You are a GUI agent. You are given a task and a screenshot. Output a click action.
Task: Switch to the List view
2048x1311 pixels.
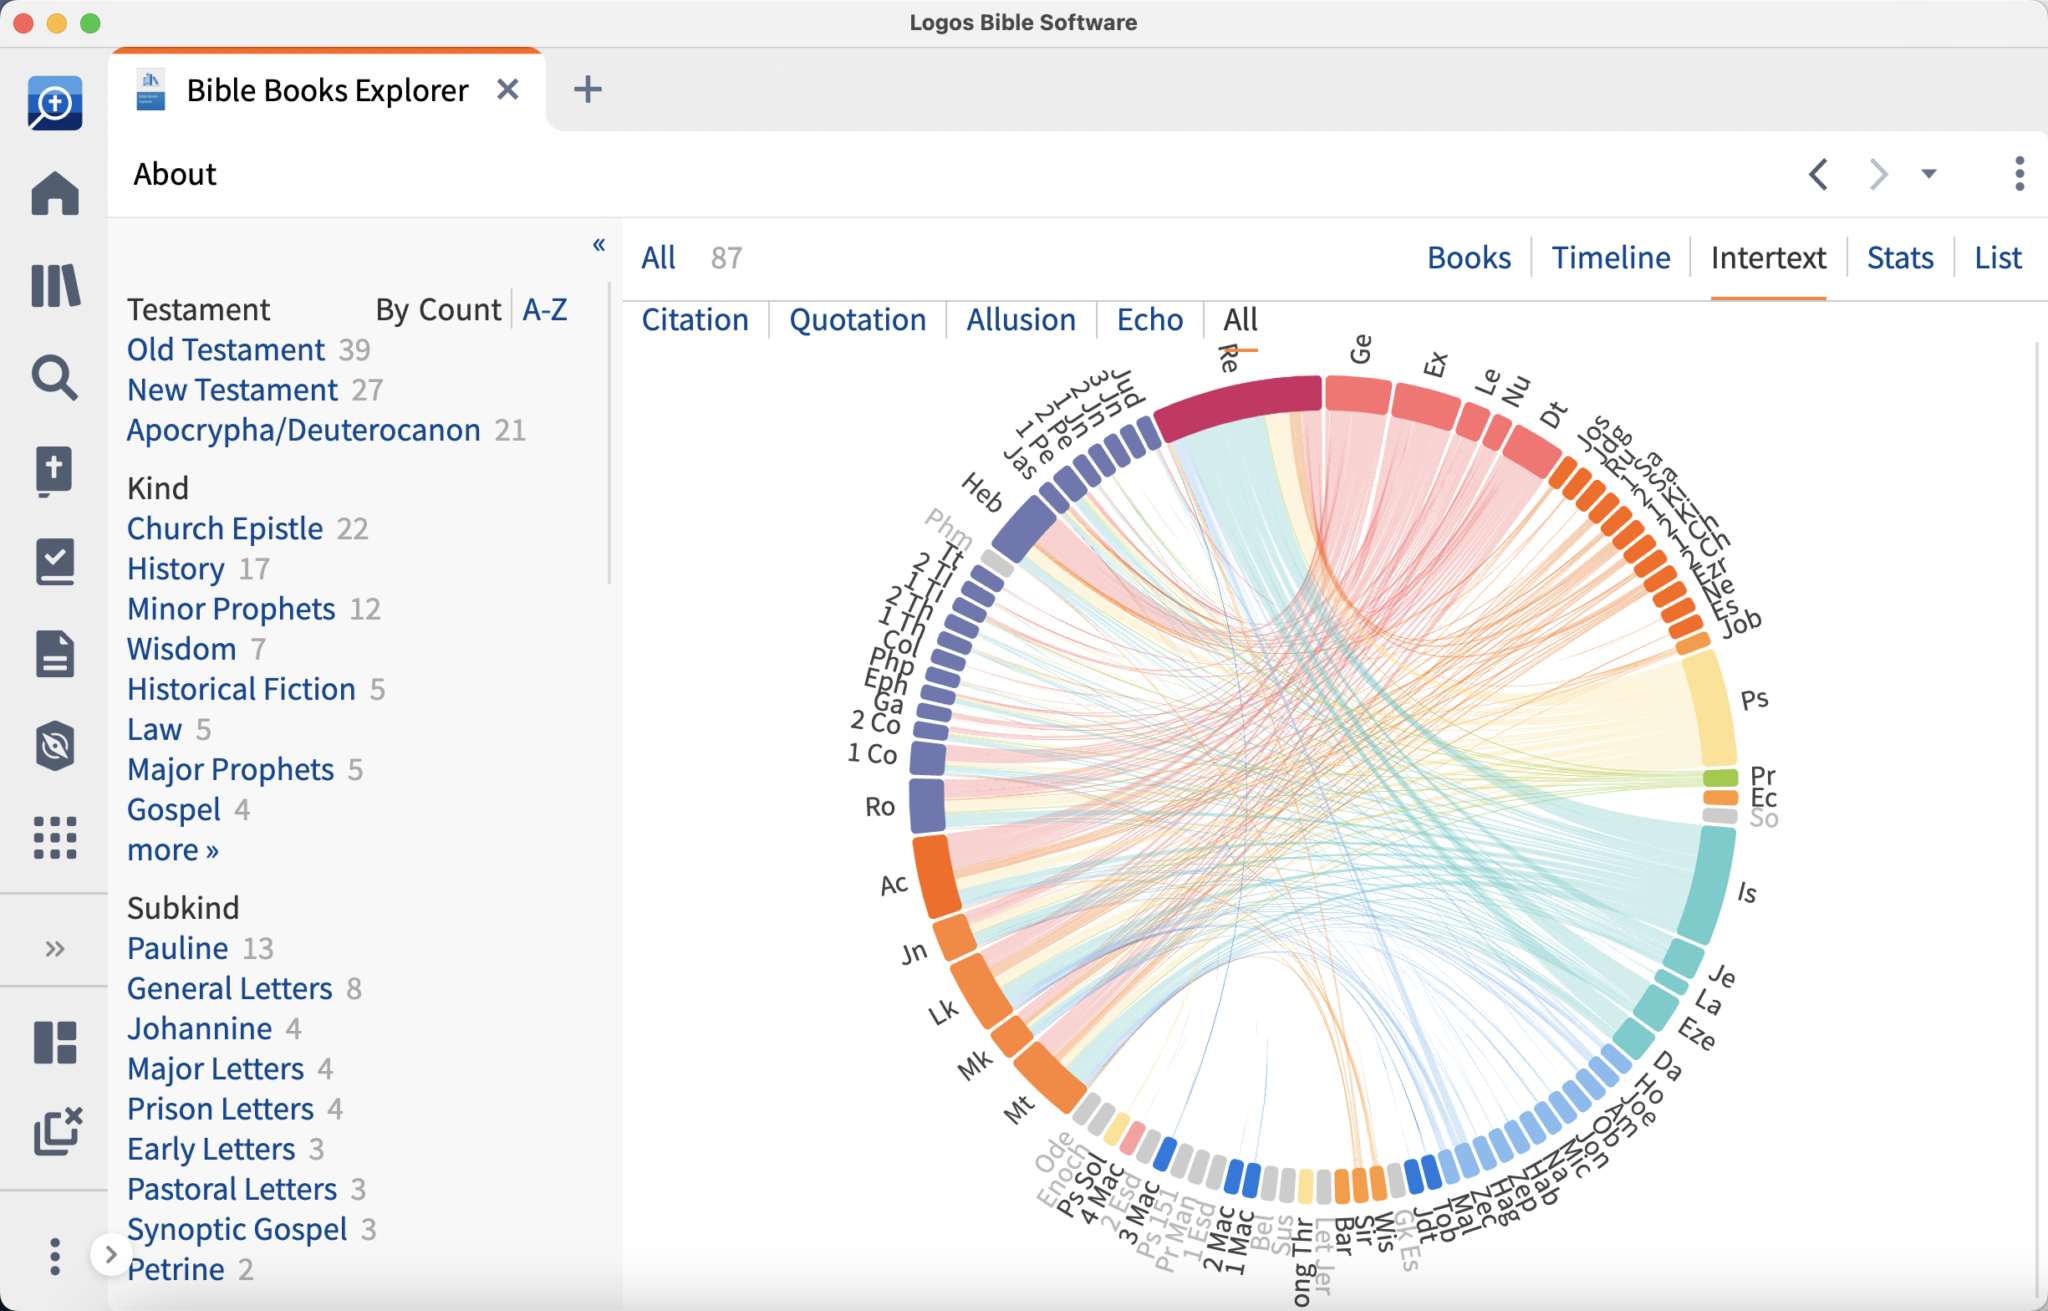click(1998, 258)
